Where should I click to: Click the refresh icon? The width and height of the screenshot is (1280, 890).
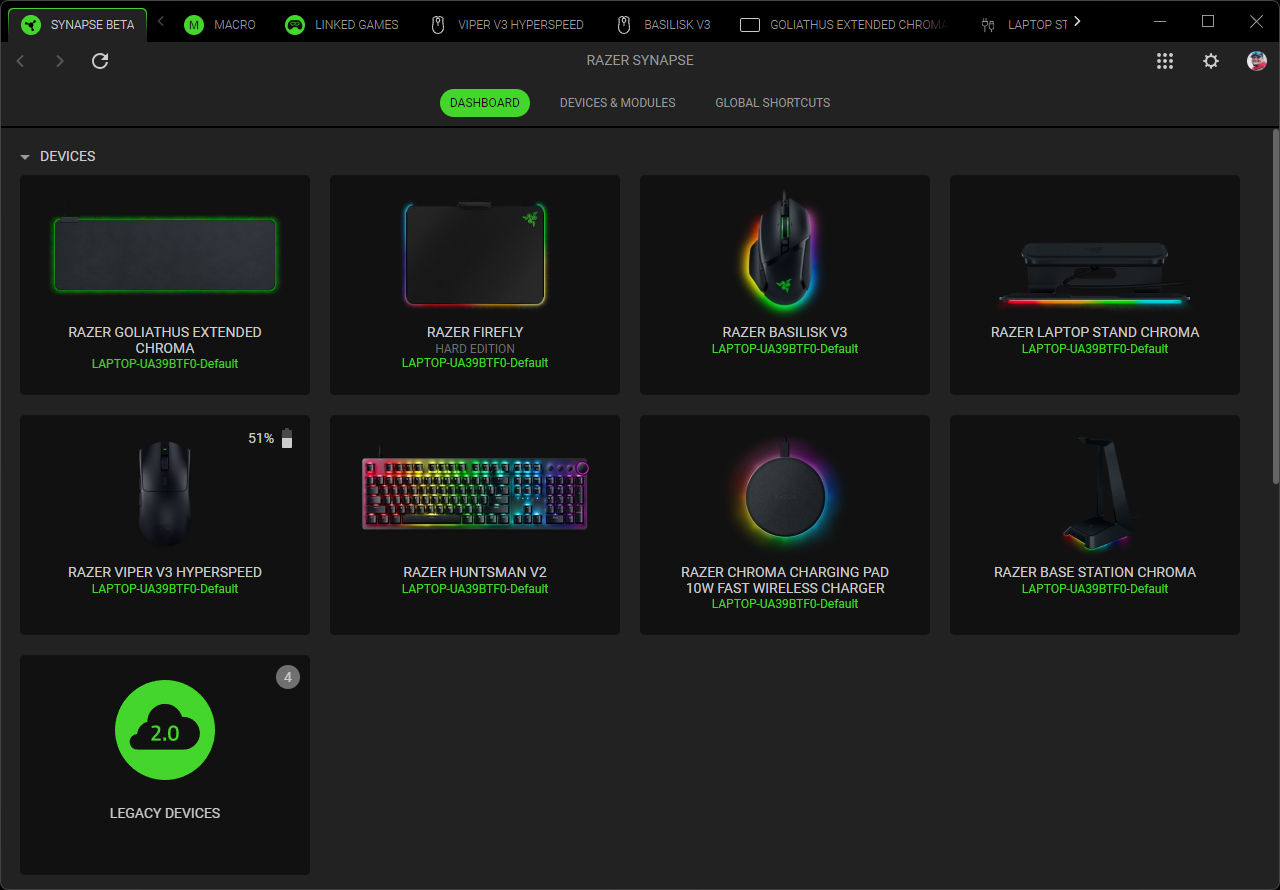coord(100,61)
